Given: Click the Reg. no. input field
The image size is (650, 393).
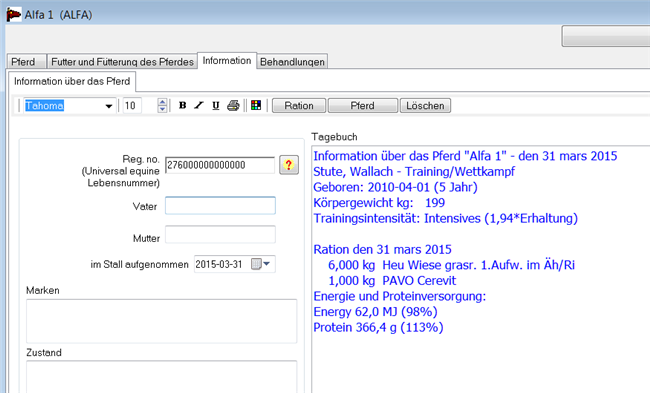Looking at the screenshot, I should pos(220,165).
